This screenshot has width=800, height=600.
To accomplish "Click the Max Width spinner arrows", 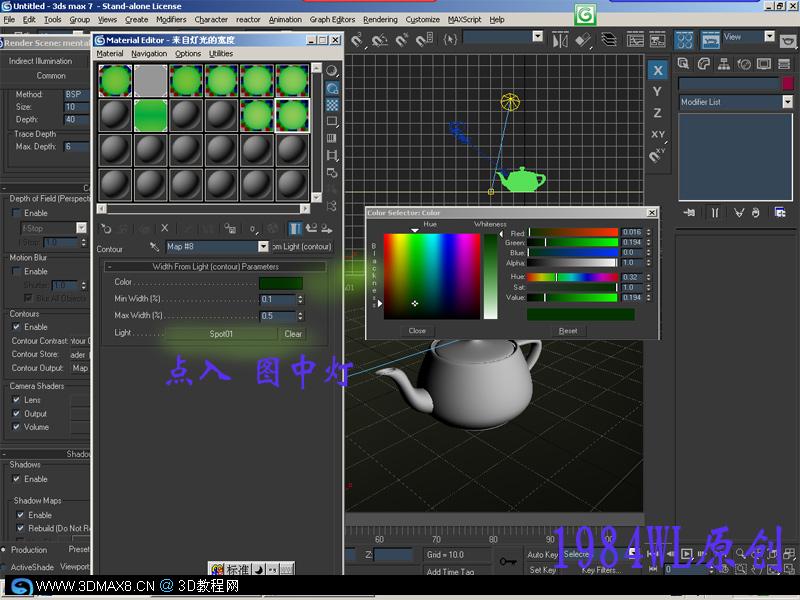I will pyautogui.click(x=301, y=316).
